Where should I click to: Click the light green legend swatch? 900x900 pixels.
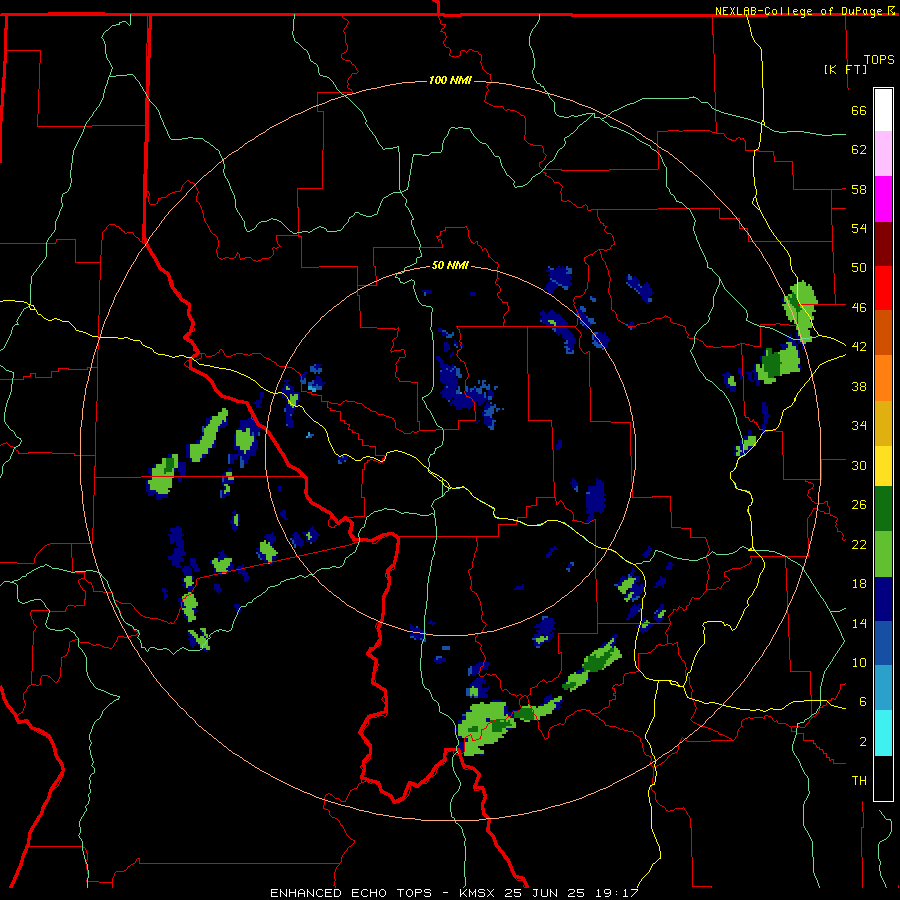883,554
